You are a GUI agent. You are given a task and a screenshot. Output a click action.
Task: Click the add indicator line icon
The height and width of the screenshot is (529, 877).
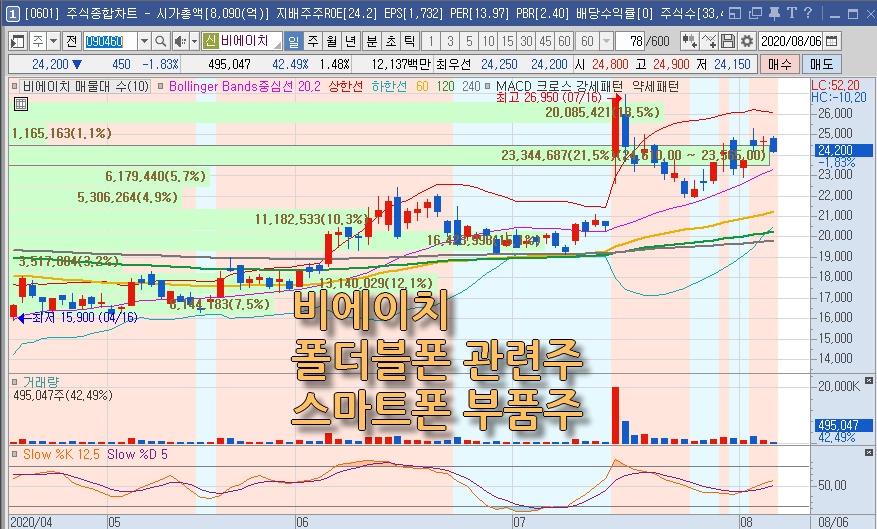(709, 41)
